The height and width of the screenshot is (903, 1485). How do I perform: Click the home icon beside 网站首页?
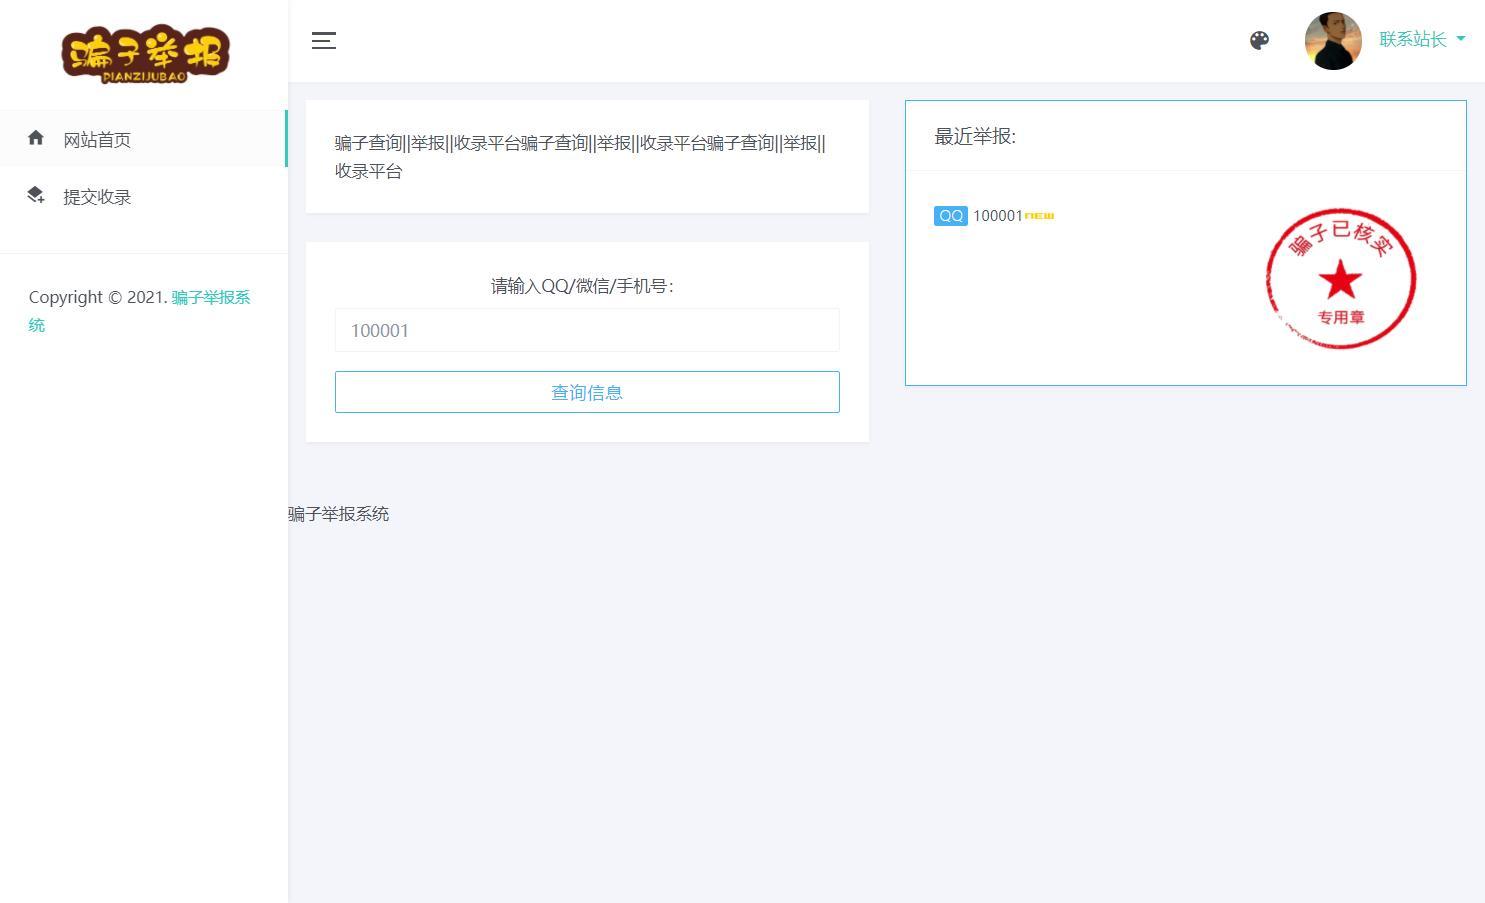pos(36,138)
